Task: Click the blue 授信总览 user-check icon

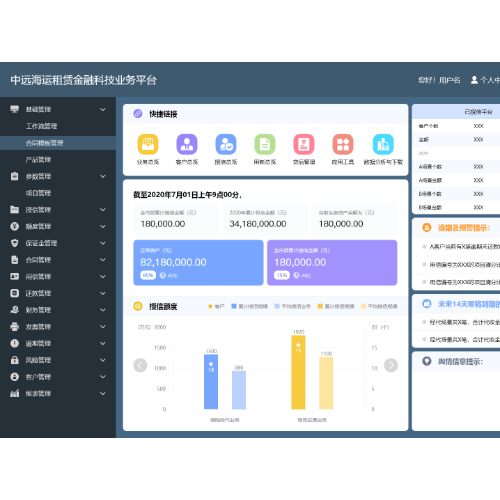Action: click(x=226, y=144)
